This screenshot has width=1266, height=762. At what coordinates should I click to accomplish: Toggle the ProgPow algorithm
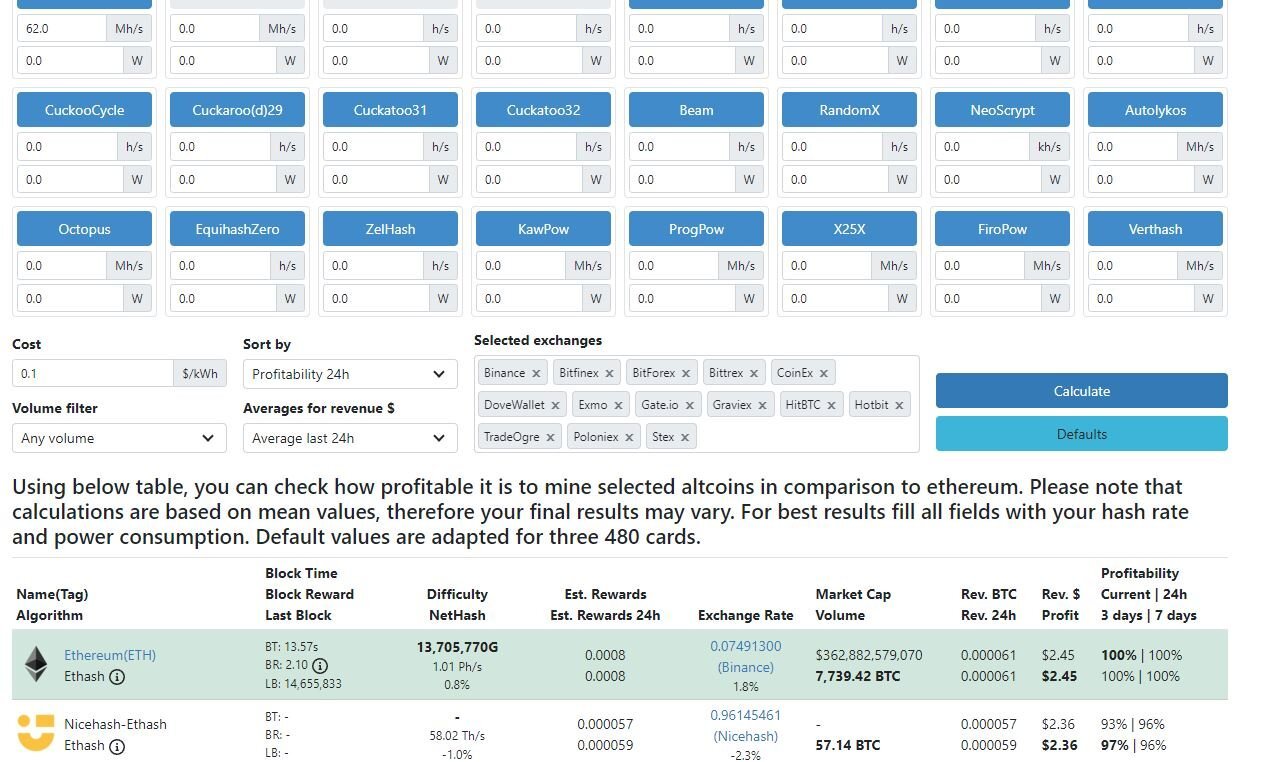click(696, 229)
